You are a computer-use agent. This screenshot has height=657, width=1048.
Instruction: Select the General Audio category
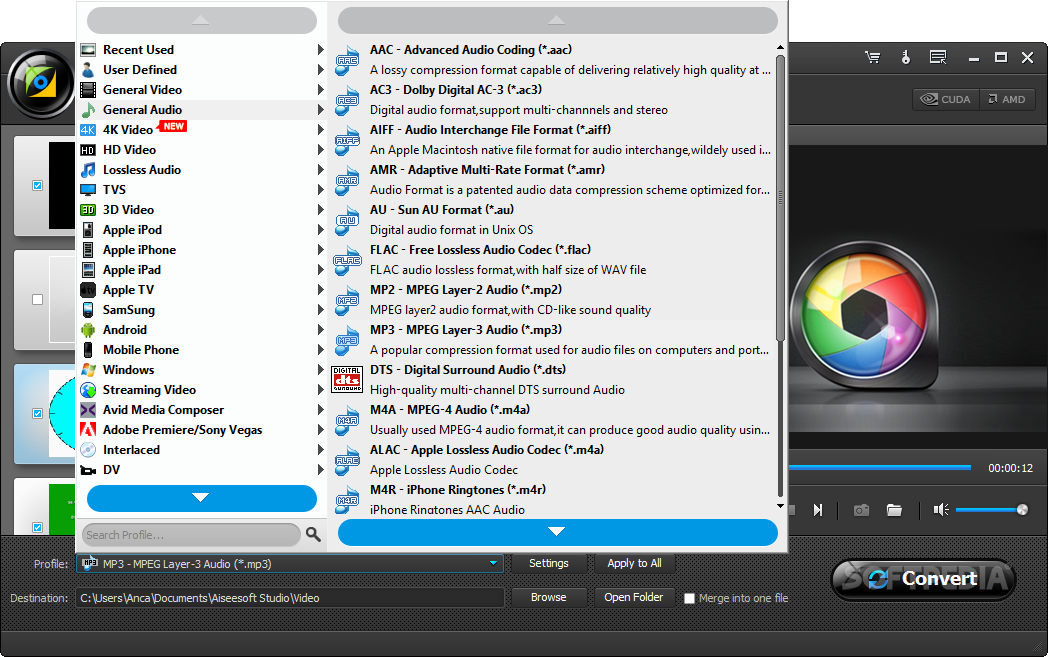[202, 110]
